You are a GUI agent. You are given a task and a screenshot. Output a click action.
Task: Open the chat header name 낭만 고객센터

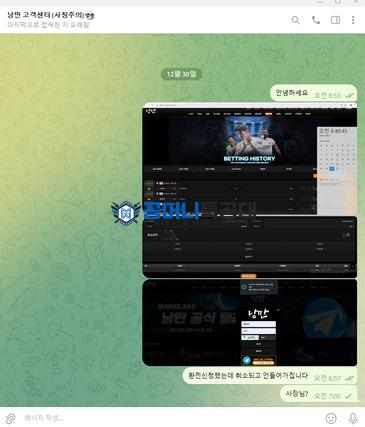pyautogui.click(x=51, y=15)
